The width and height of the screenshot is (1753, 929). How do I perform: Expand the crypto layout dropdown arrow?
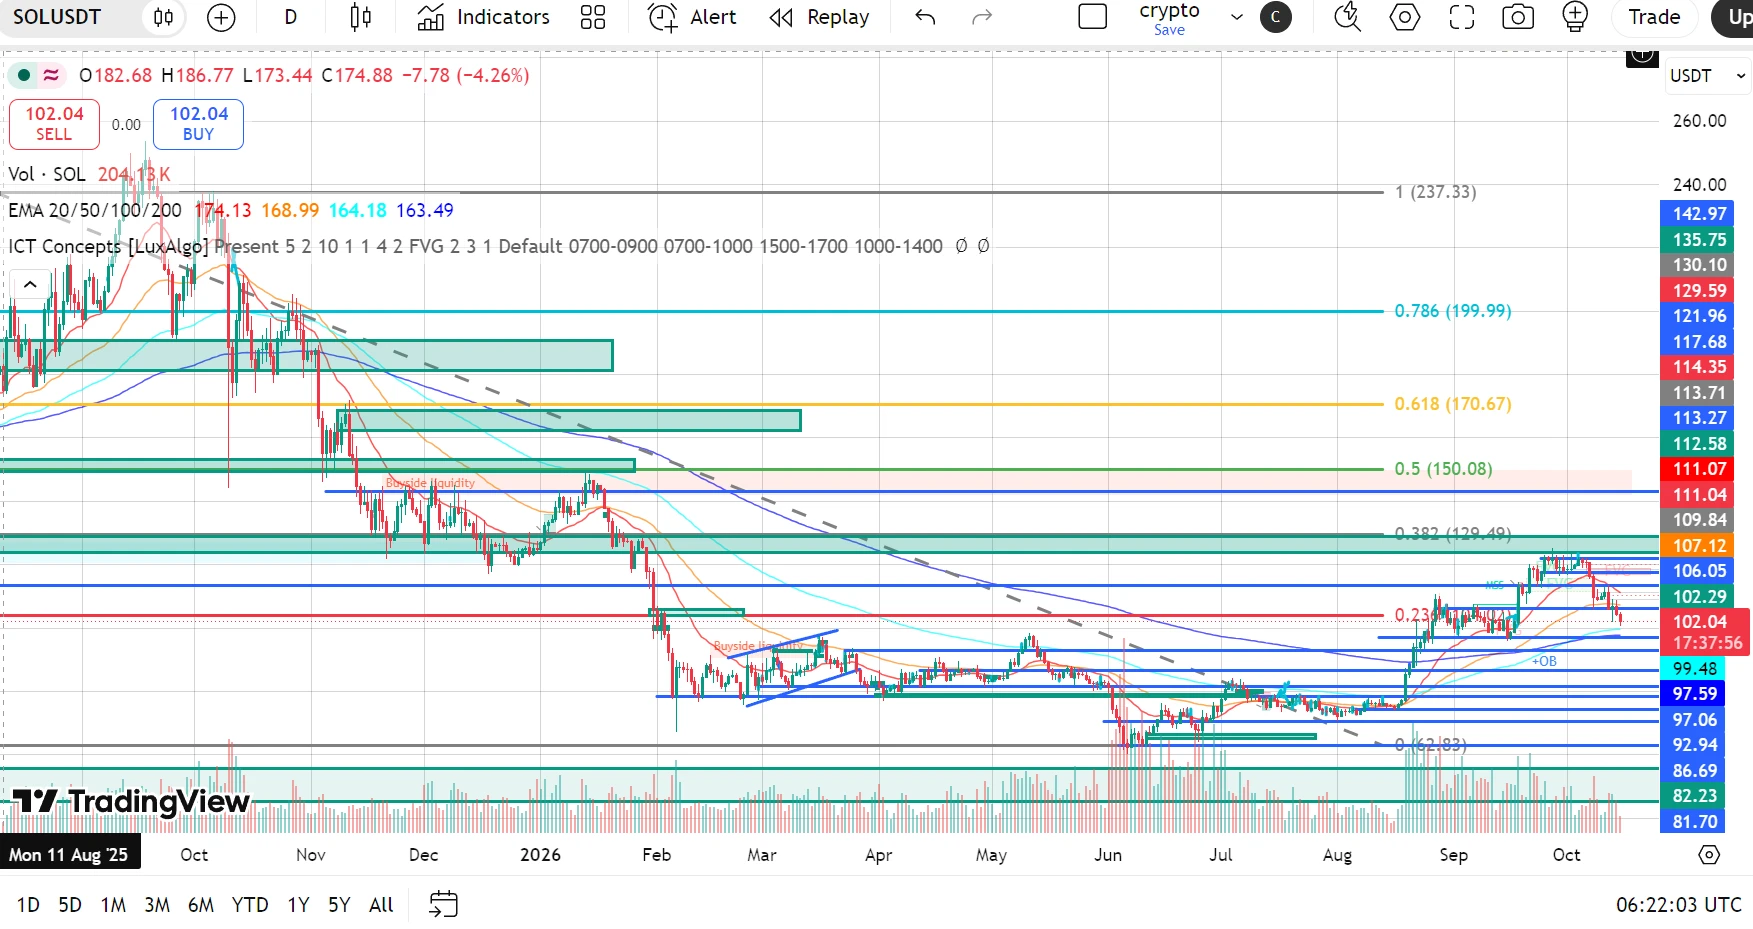1237,17
